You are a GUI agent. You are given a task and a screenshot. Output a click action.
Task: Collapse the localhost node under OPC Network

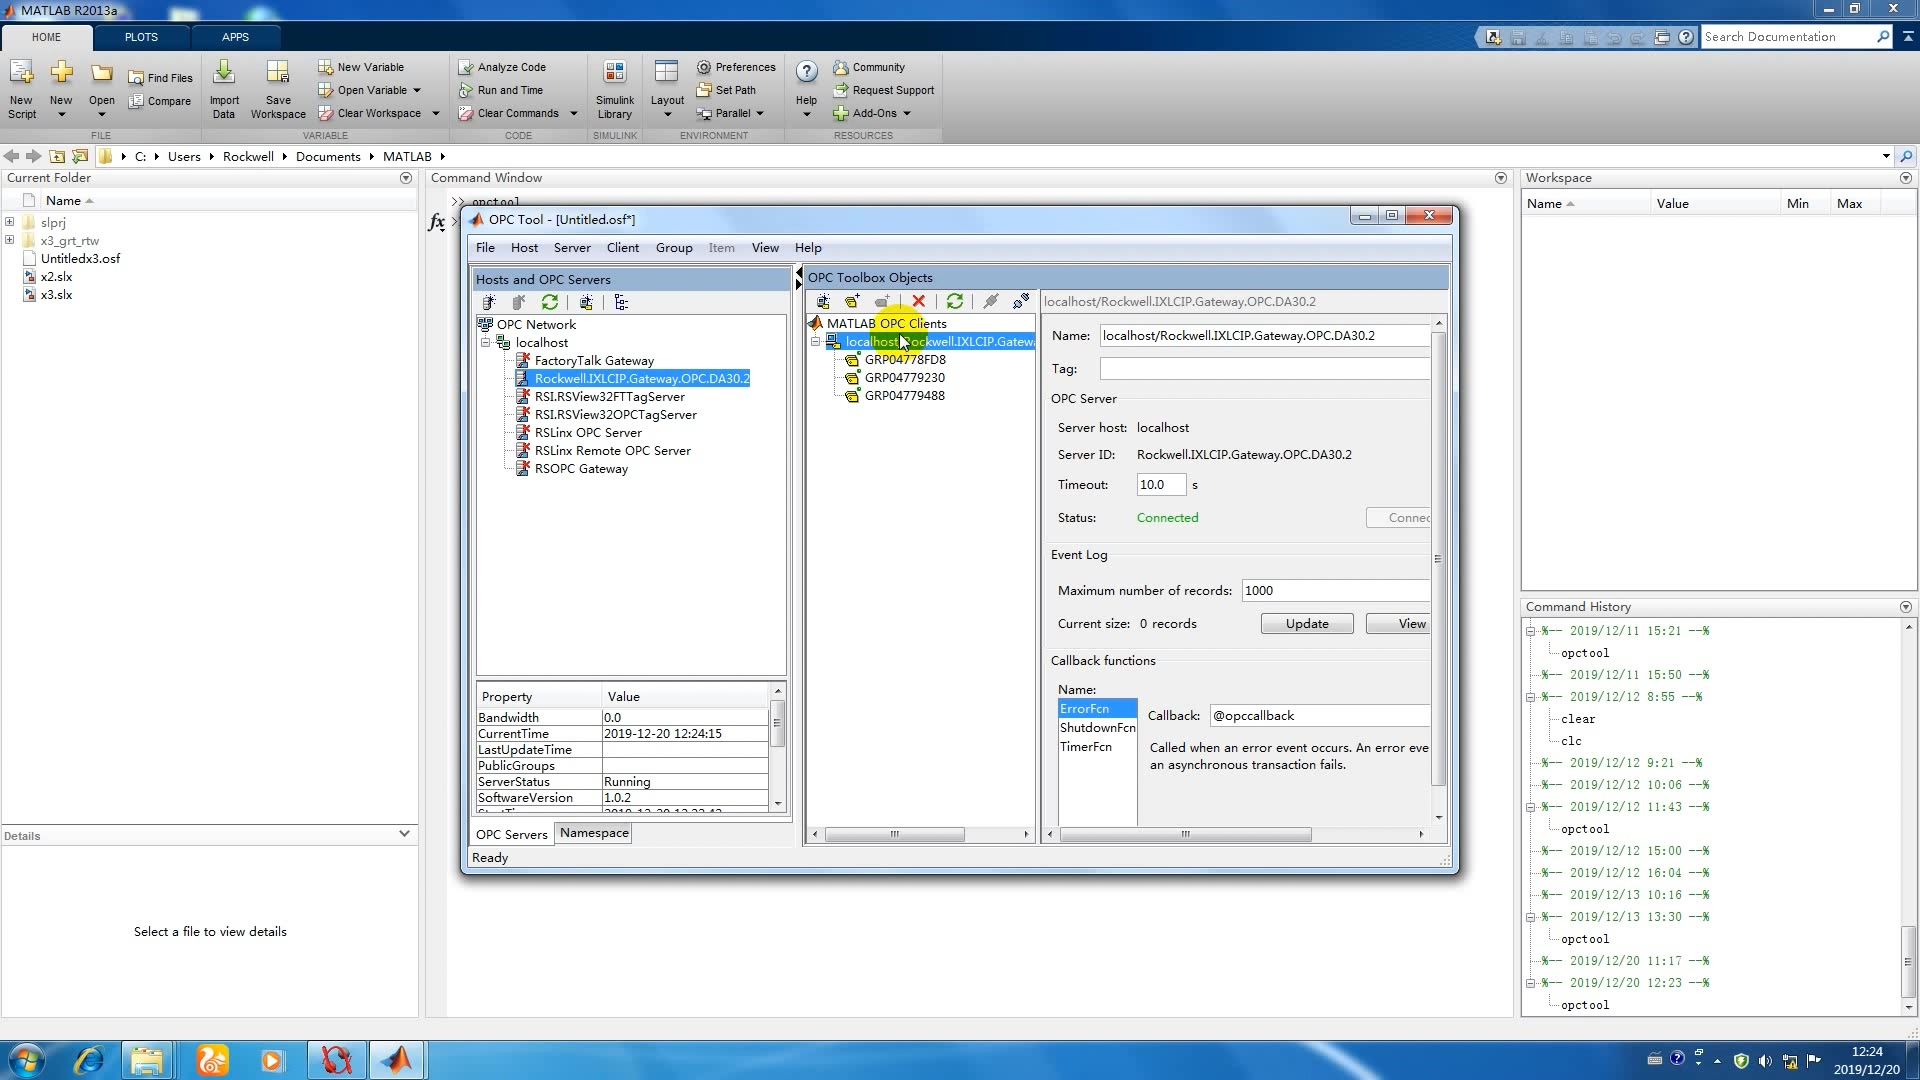coord(486,343)
